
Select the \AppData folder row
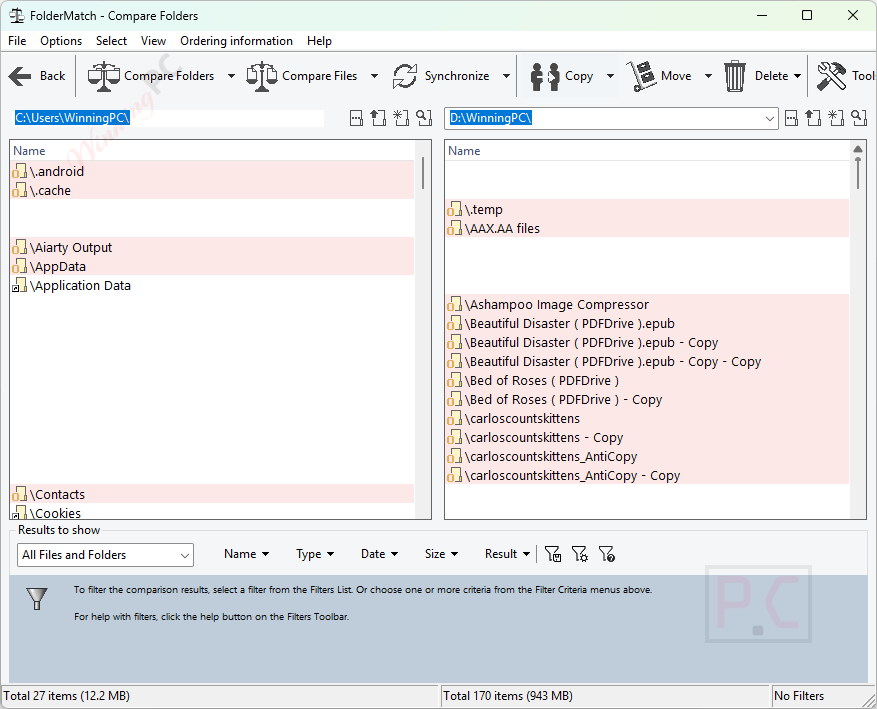pyautogui.click(x=213, y=266)
